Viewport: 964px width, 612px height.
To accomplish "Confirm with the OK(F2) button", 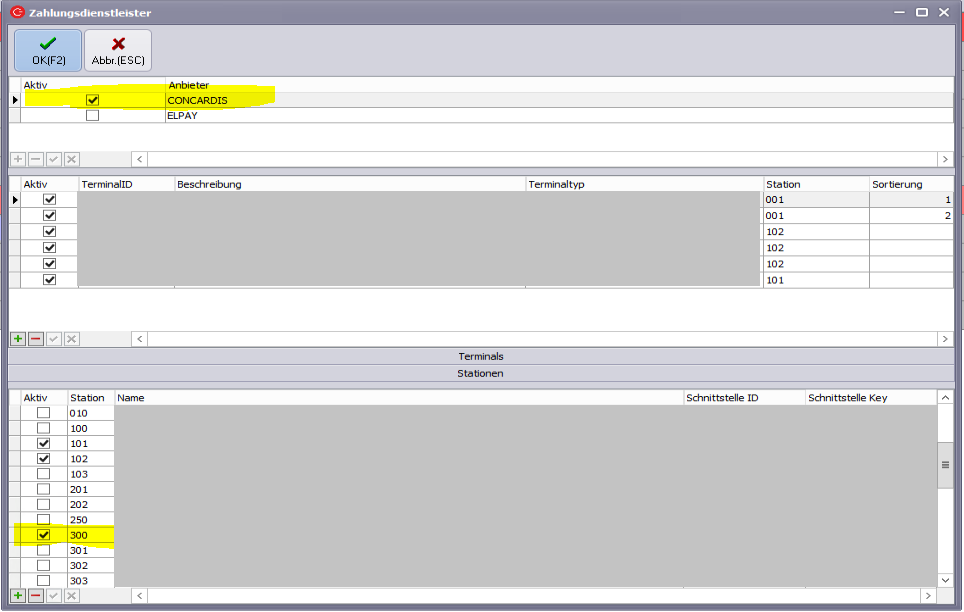I will point(48,50).
